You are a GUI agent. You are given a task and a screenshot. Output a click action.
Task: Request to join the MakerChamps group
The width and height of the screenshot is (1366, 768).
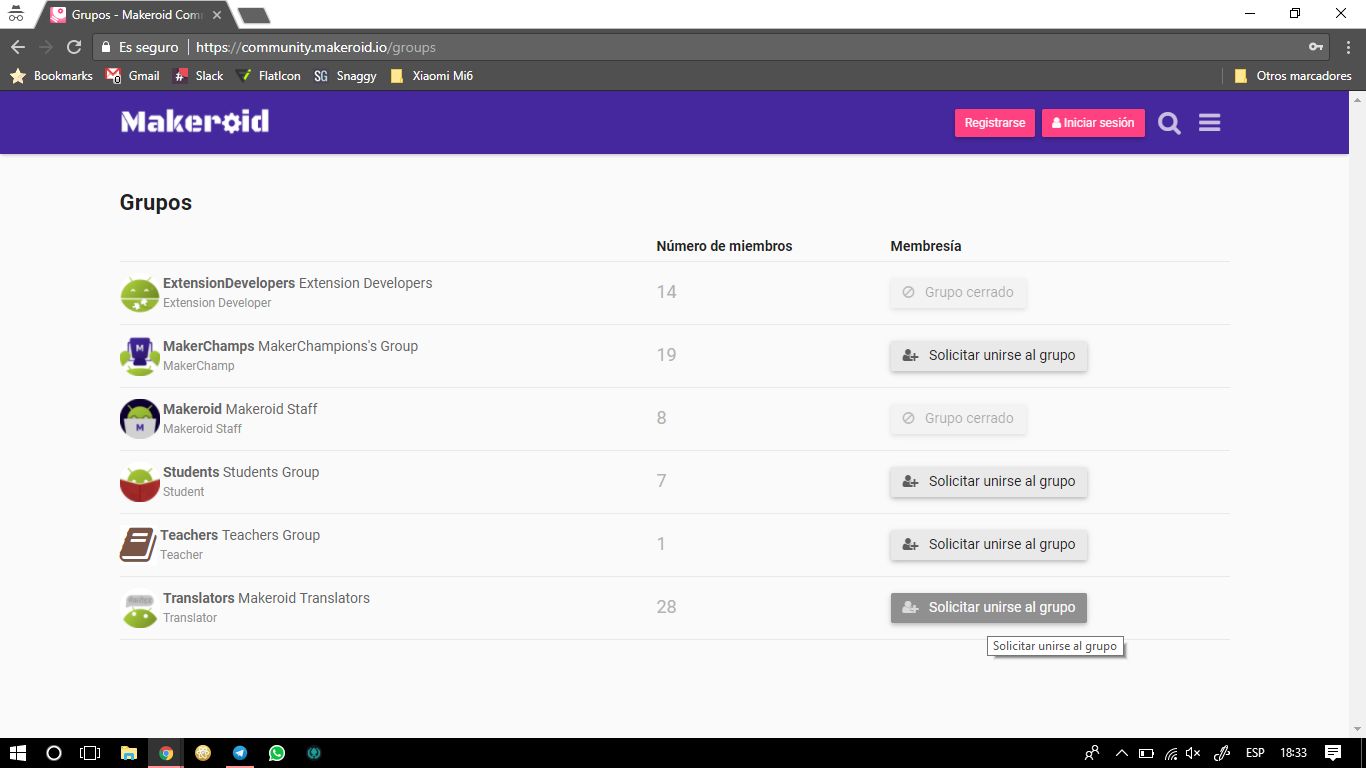988,356
